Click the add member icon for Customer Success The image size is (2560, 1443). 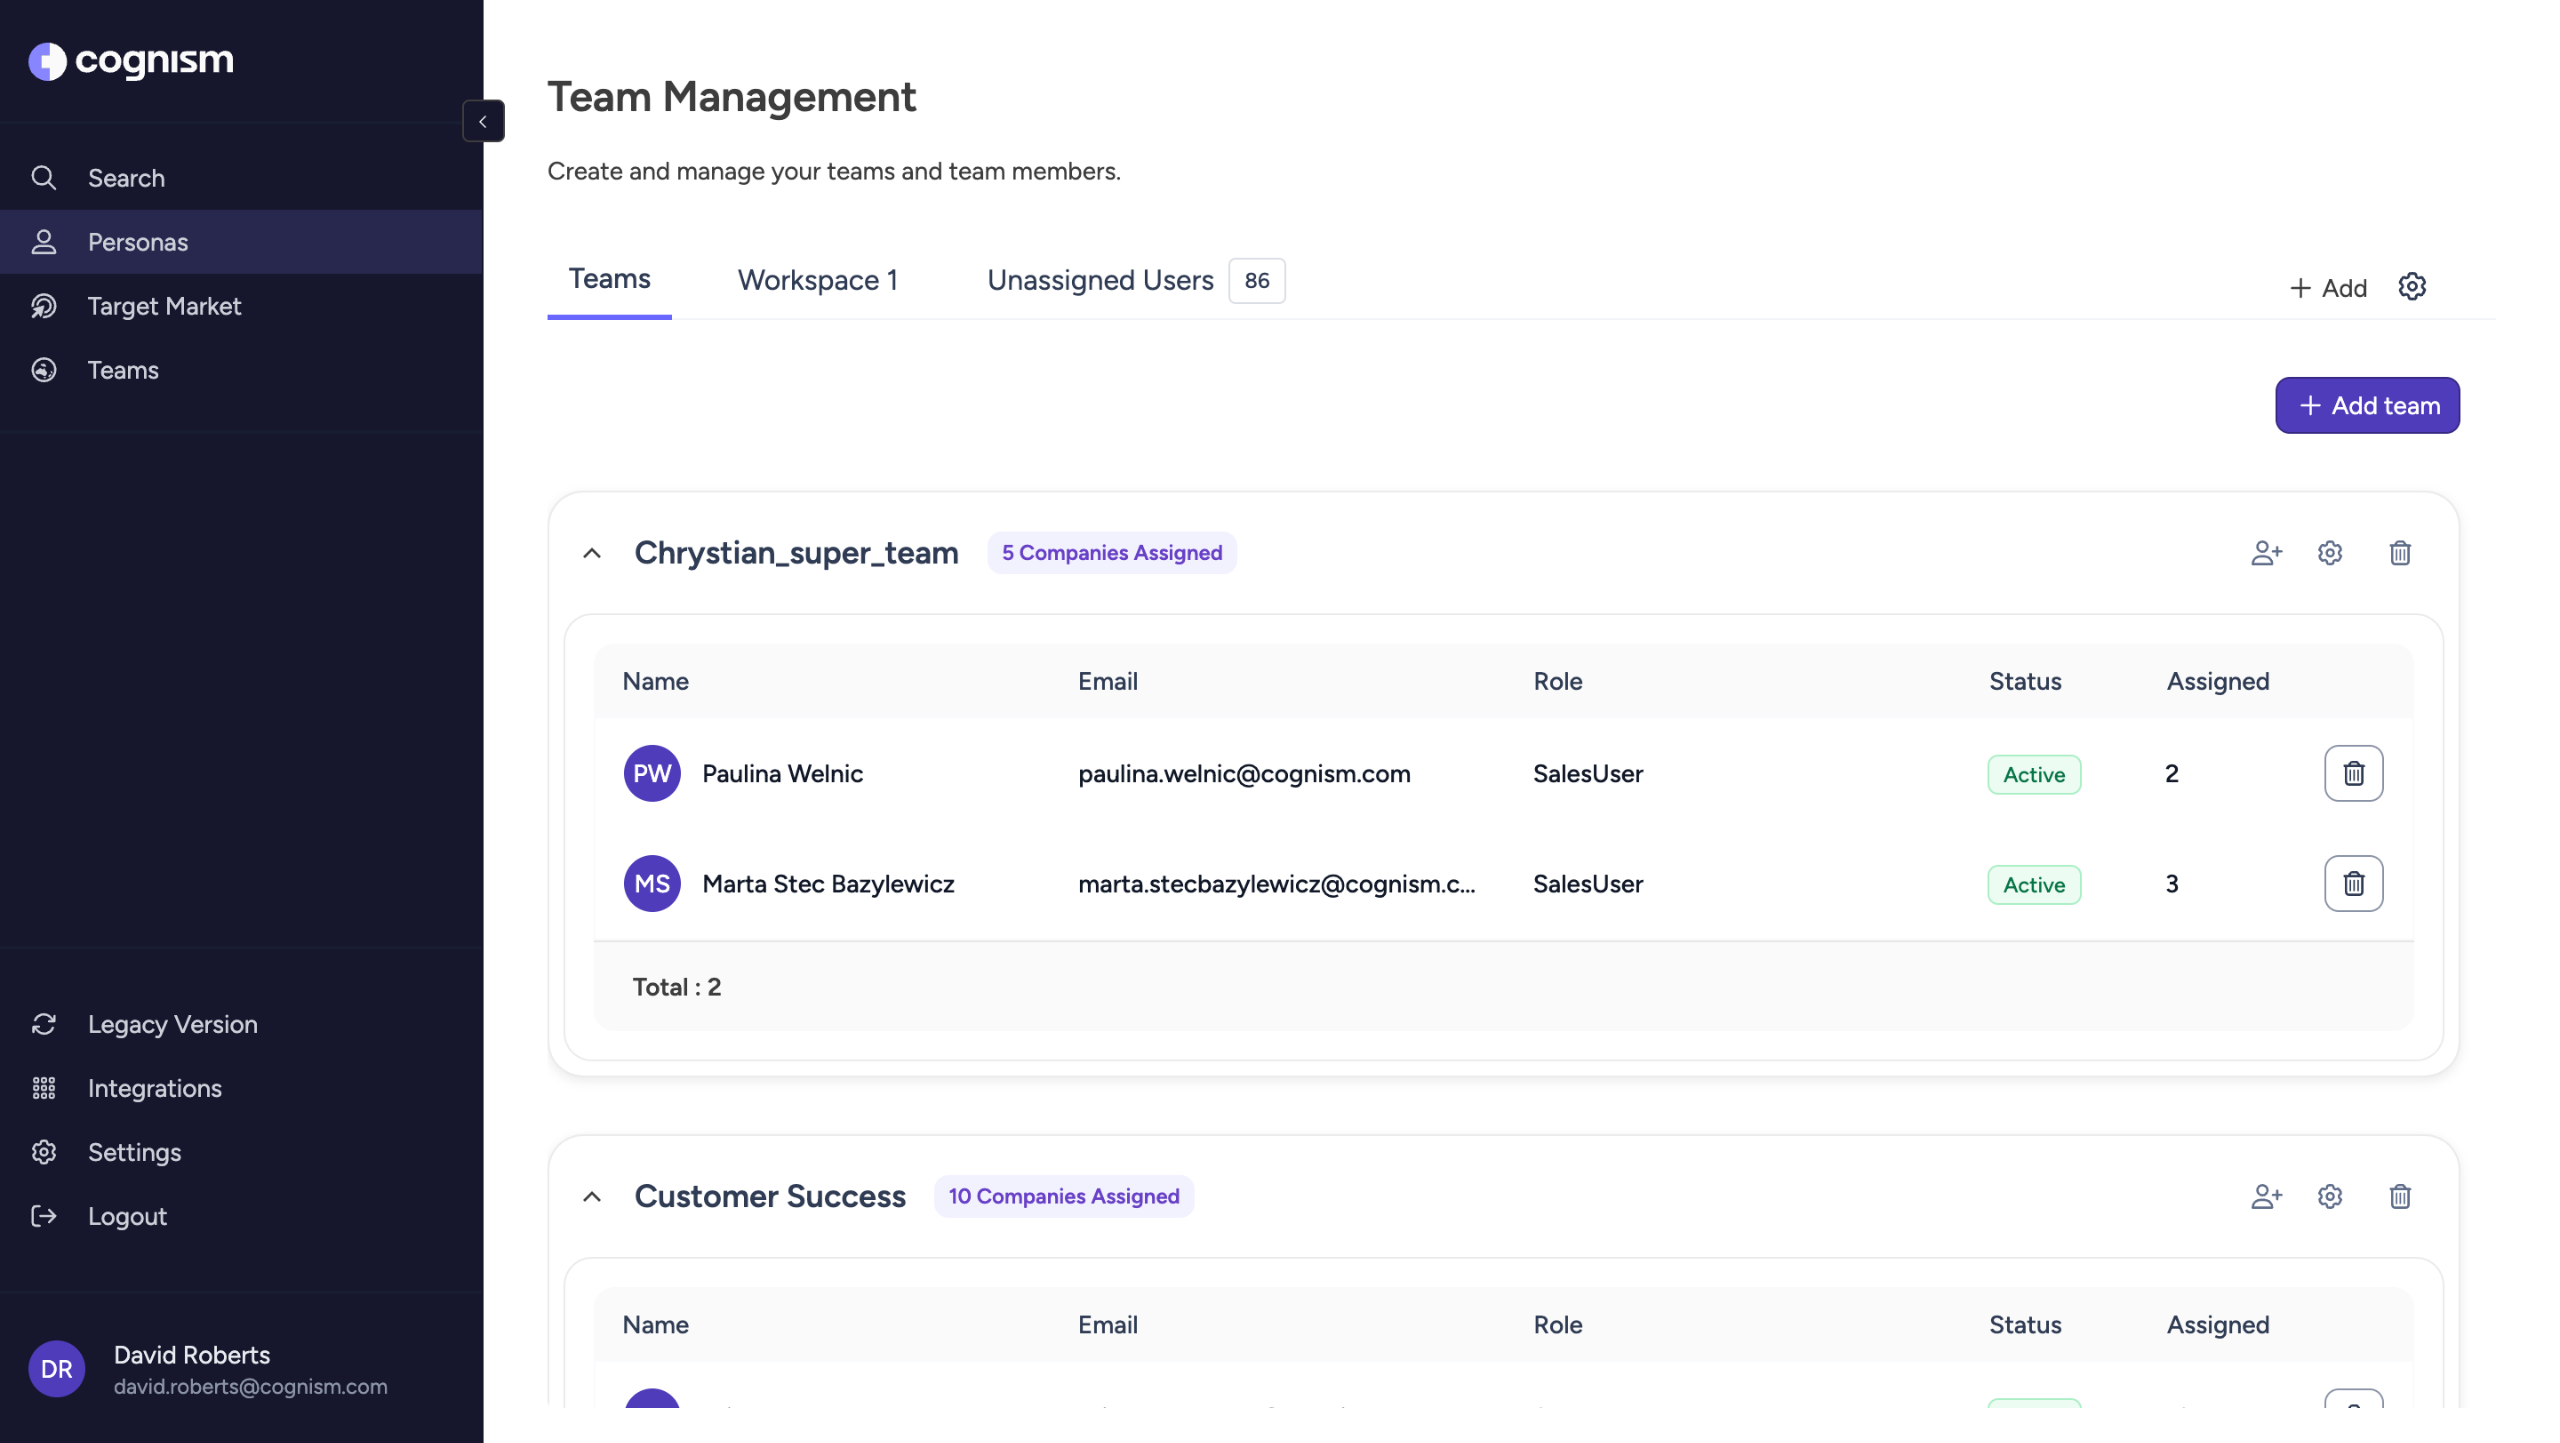[x=2266, y=1196]
